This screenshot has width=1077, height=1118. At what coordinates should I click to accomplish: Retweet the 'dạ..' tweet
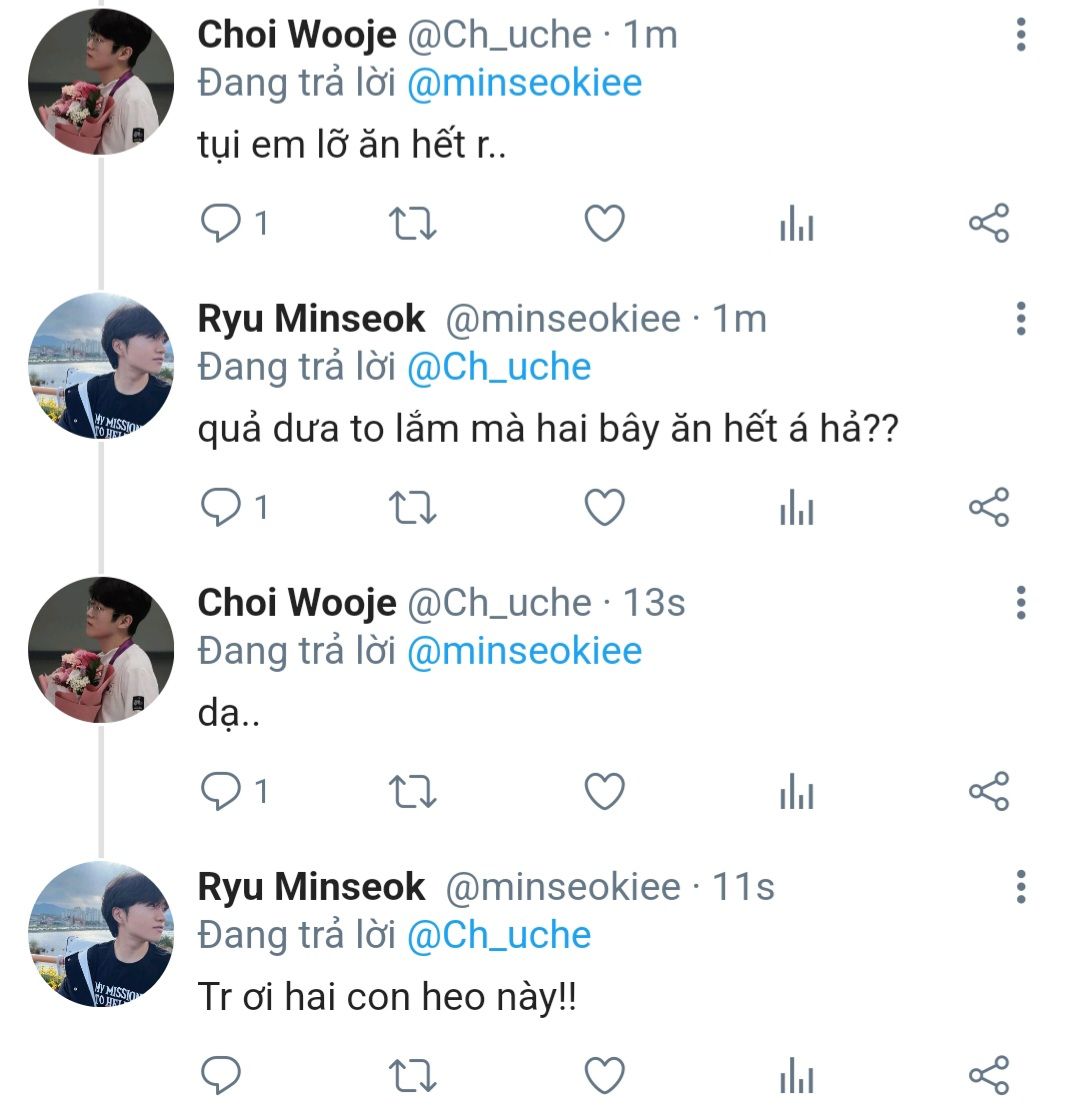click(x=412, y=791)
